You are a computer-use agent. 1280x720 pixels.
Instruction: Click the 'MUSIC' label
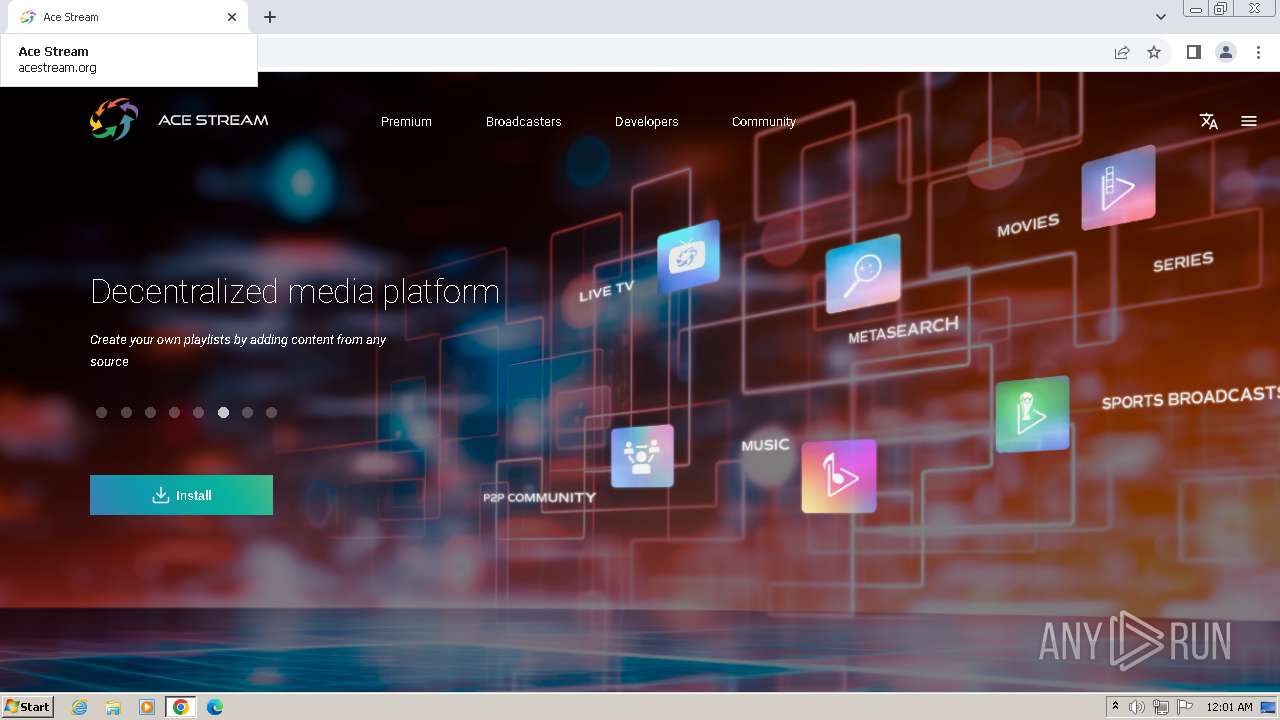click(x=766, y=445)
